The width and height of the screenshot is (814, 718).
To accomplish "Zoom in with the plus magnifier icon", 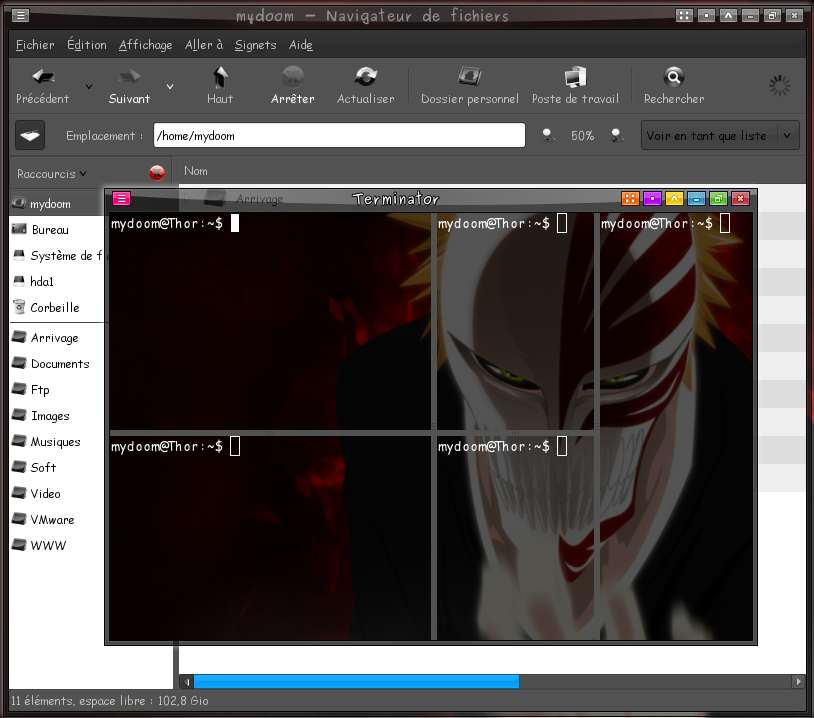I will tap(617, 136).
